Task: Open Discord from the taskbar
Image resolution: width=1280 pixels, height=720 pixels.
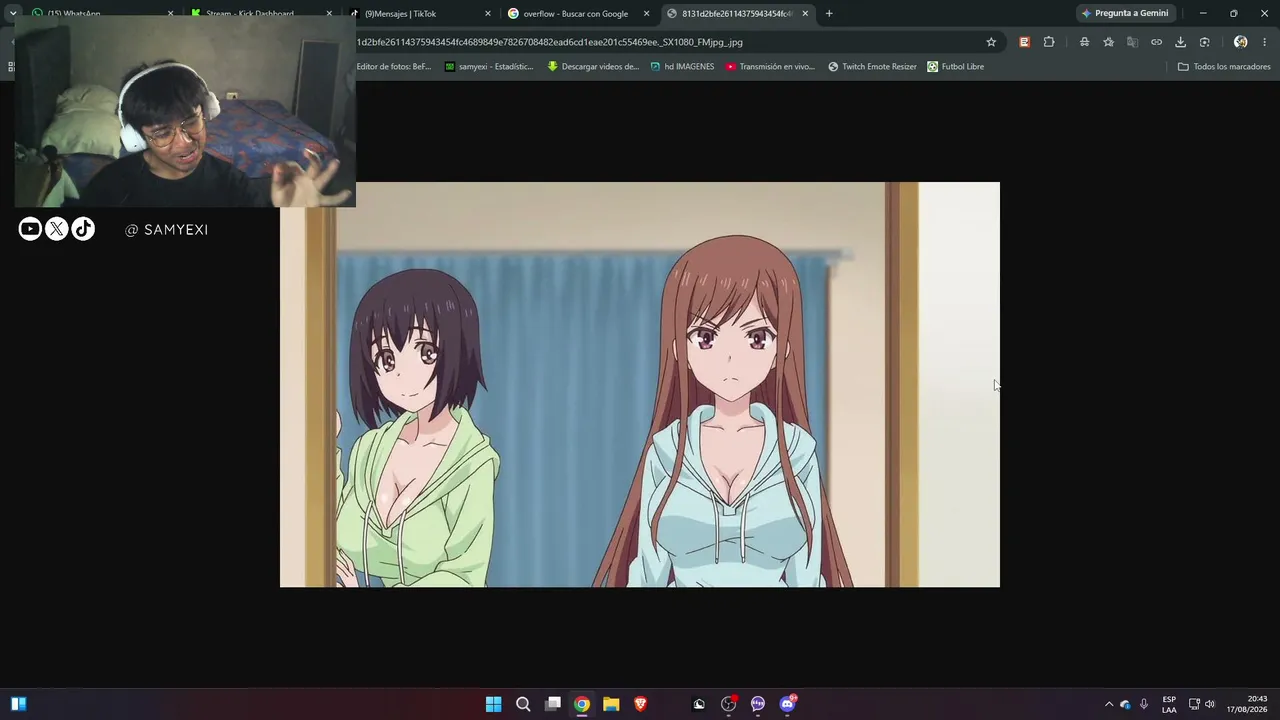Action: [788, 704]
